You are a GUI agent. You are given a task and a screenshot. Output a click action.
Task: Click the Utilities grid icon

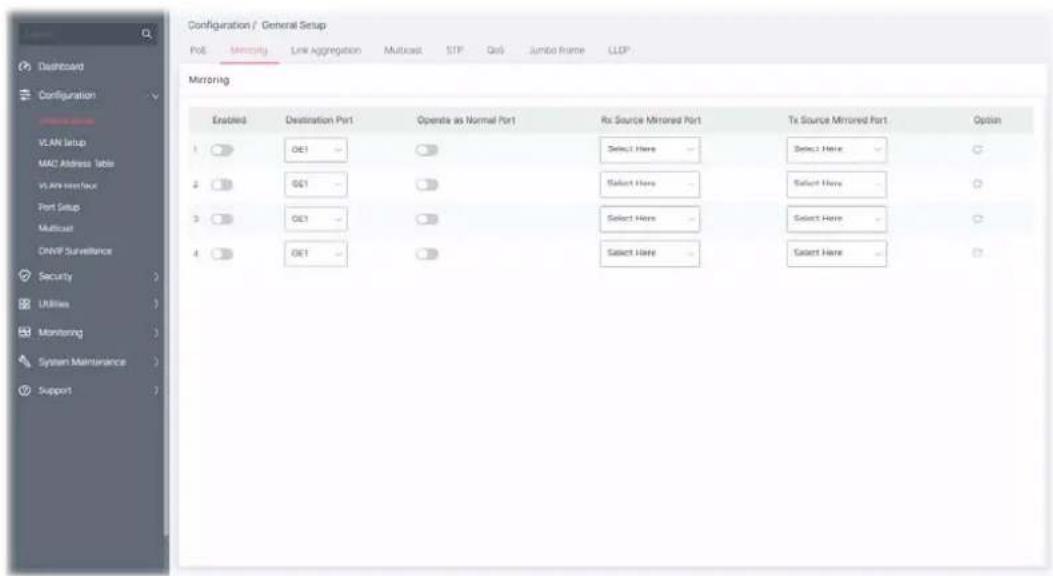pos(25,304)
